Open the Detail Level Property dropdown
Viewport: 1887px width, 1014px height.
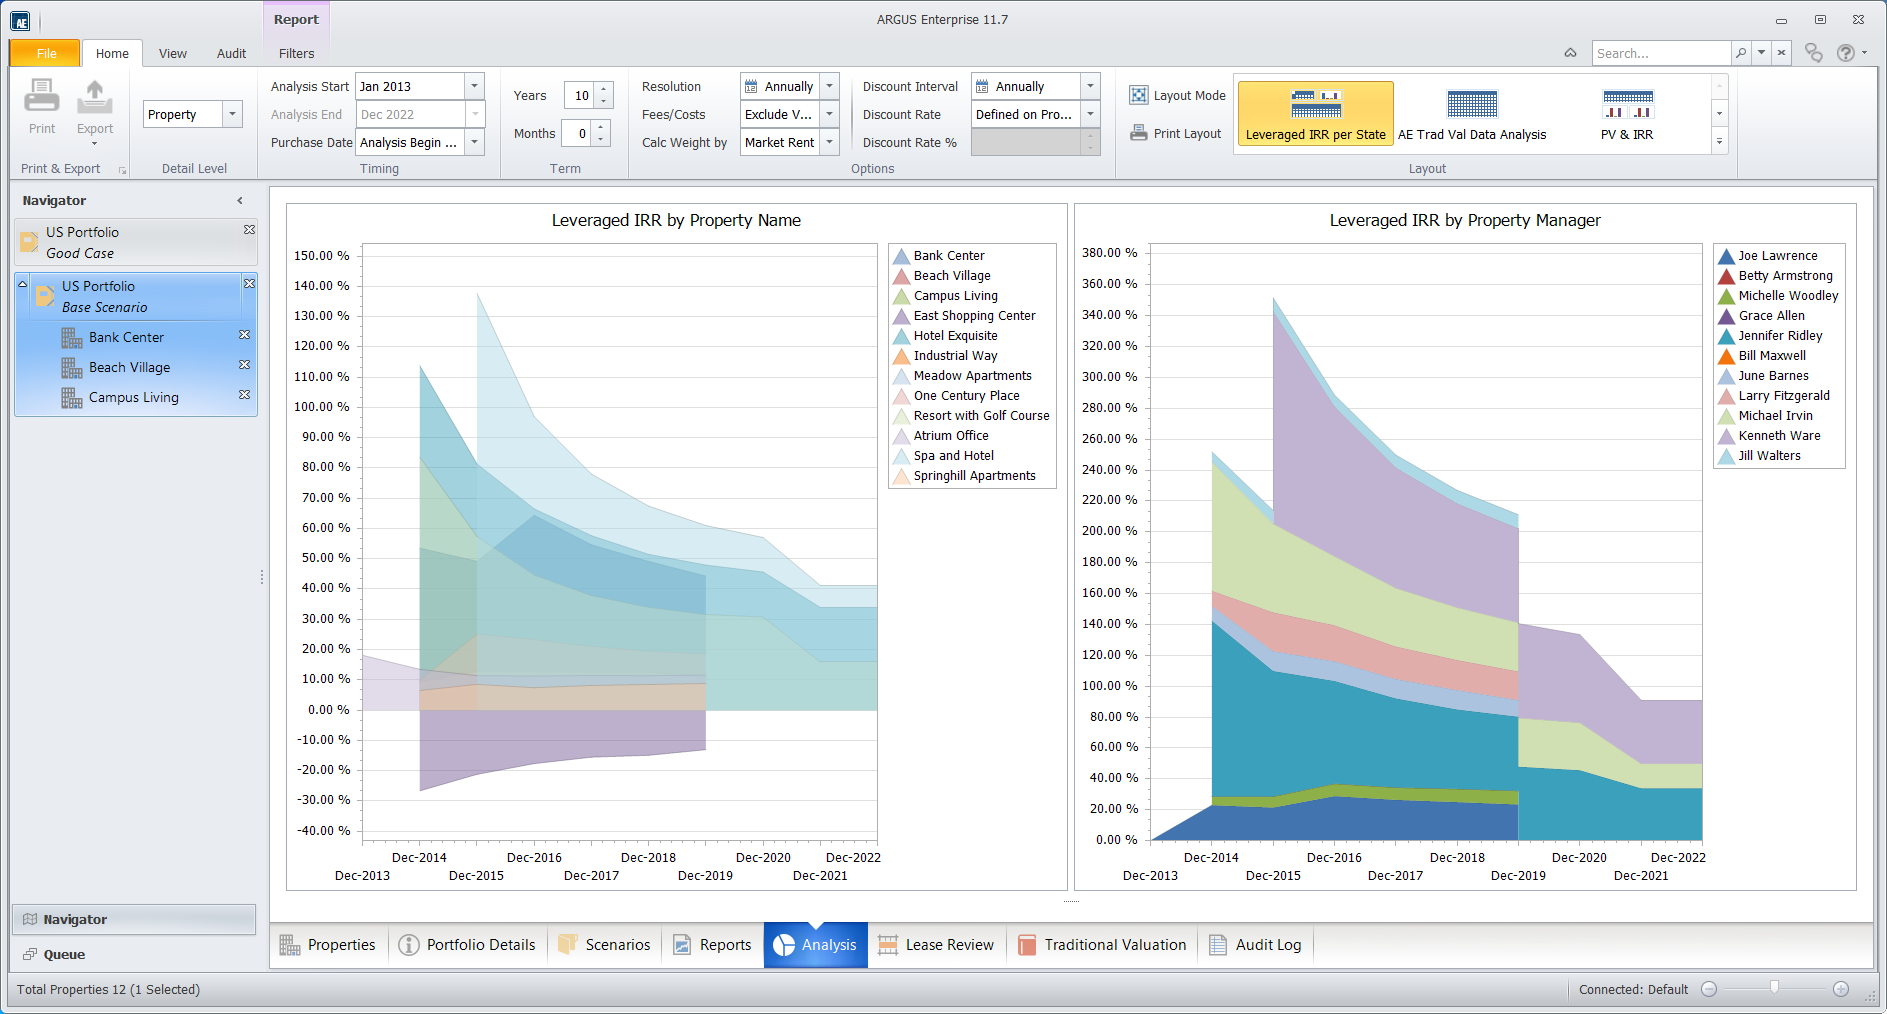[232, 114]
